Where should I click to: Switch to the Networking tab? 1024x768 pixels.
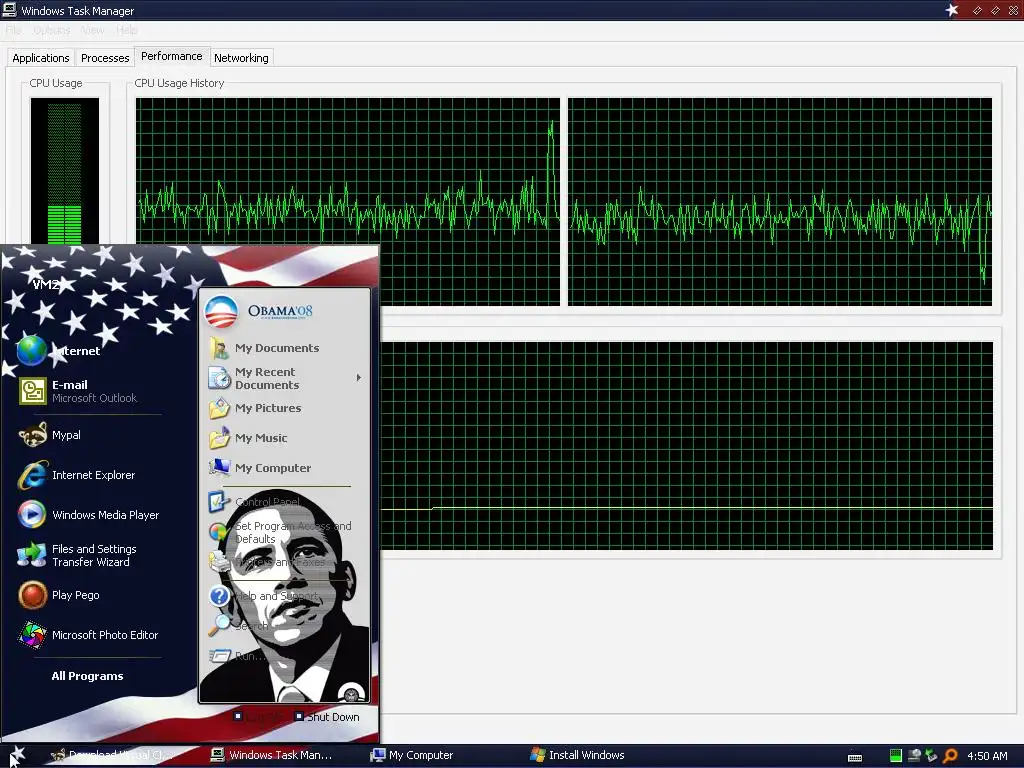241,57
